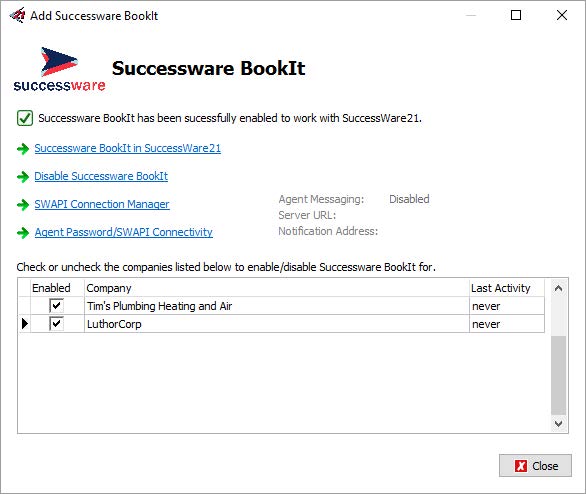This screenshot has width=586, height=494.
Task: Click the LuthorCorp row indicator arrow
Action: point(25,324)
